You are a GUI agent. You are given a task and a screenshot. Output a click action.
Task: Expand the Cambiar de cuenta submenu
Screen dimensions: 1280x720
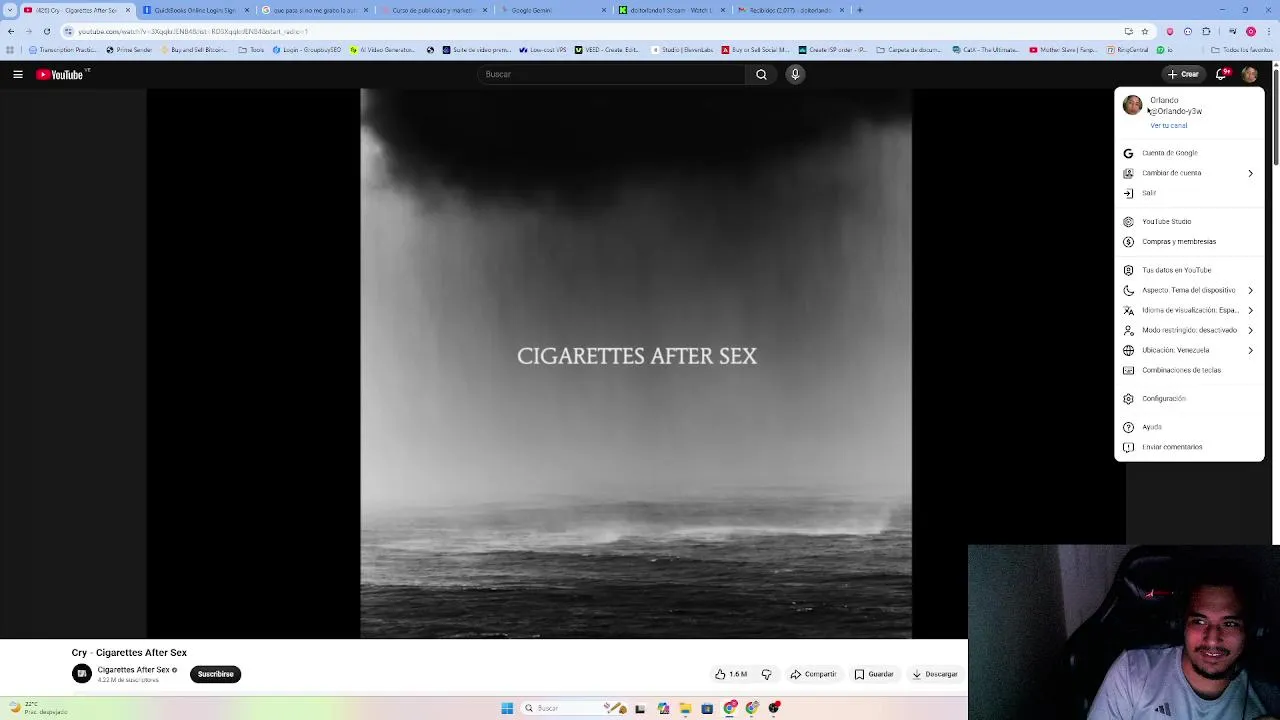pos(1189,173)
